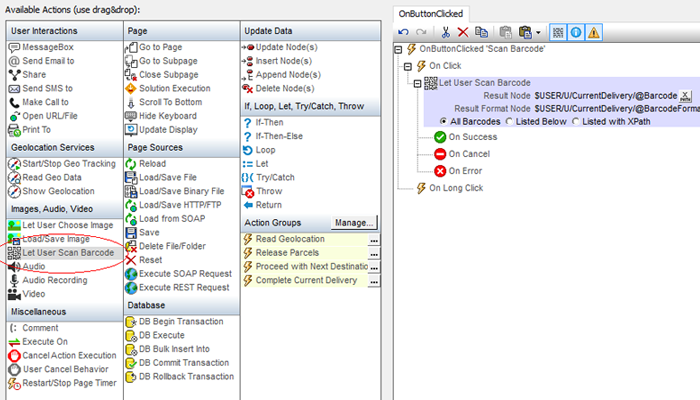Select the On Long Click event
Viewport: 700px width, 400px height.
(458, 187)
